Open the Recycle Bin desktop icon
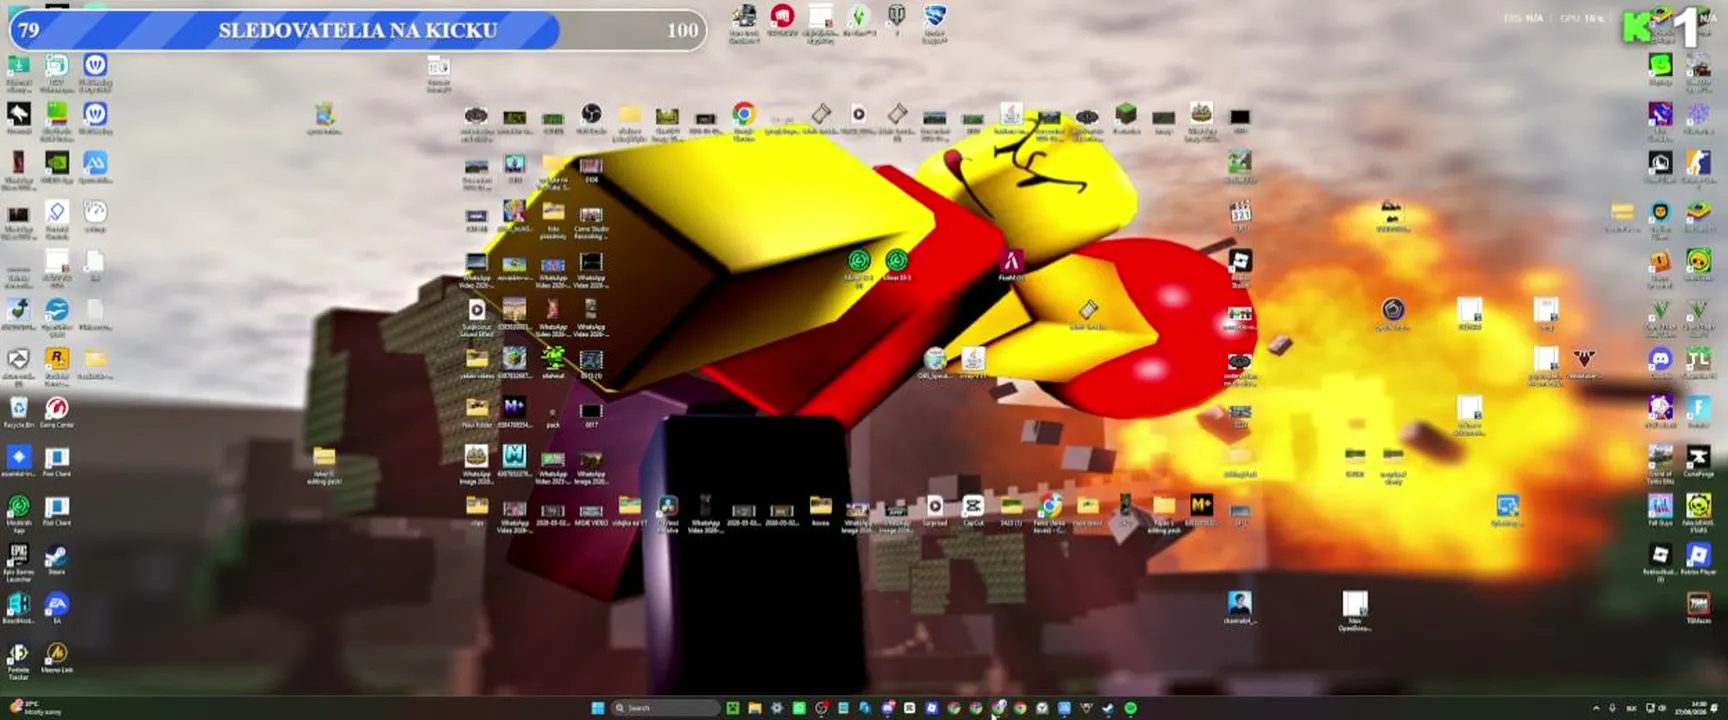Image resolution: width=1728 pixels, height=720 pixels. click(18, 411)
